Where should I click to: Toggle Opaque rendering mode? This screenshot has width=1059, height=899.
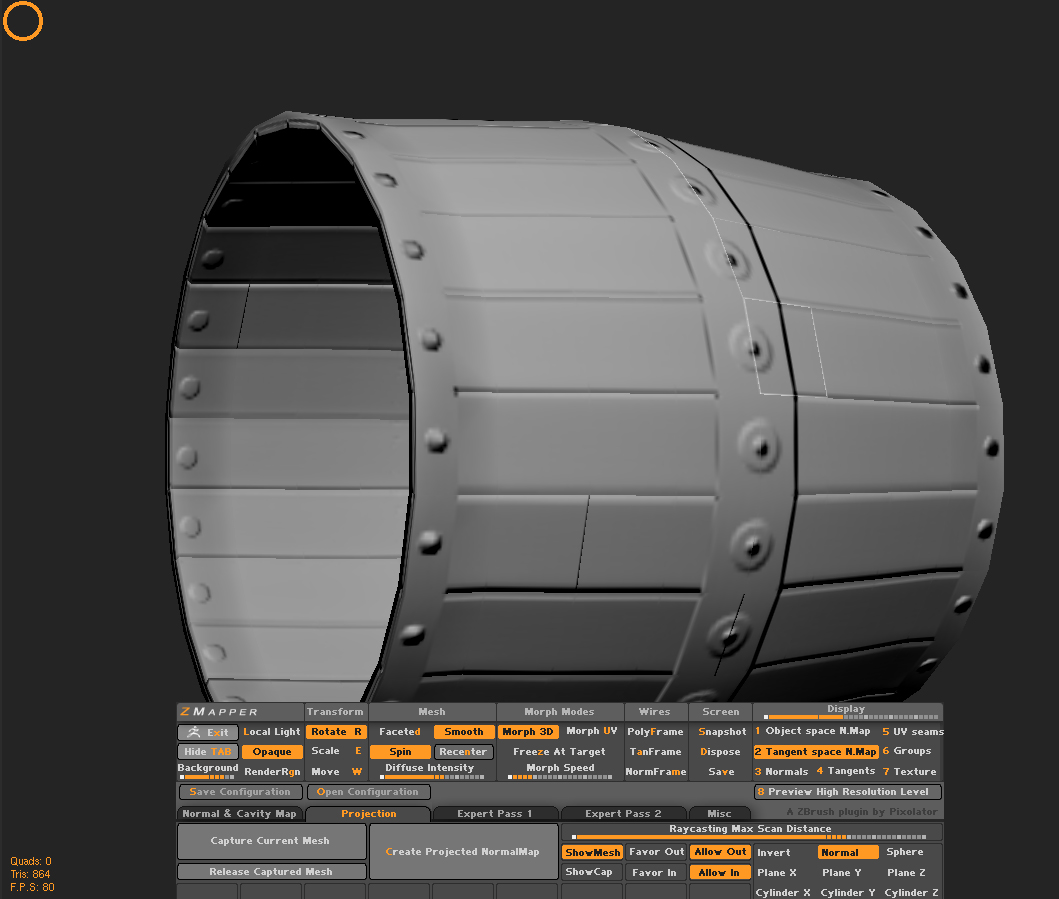pos(271,751)
